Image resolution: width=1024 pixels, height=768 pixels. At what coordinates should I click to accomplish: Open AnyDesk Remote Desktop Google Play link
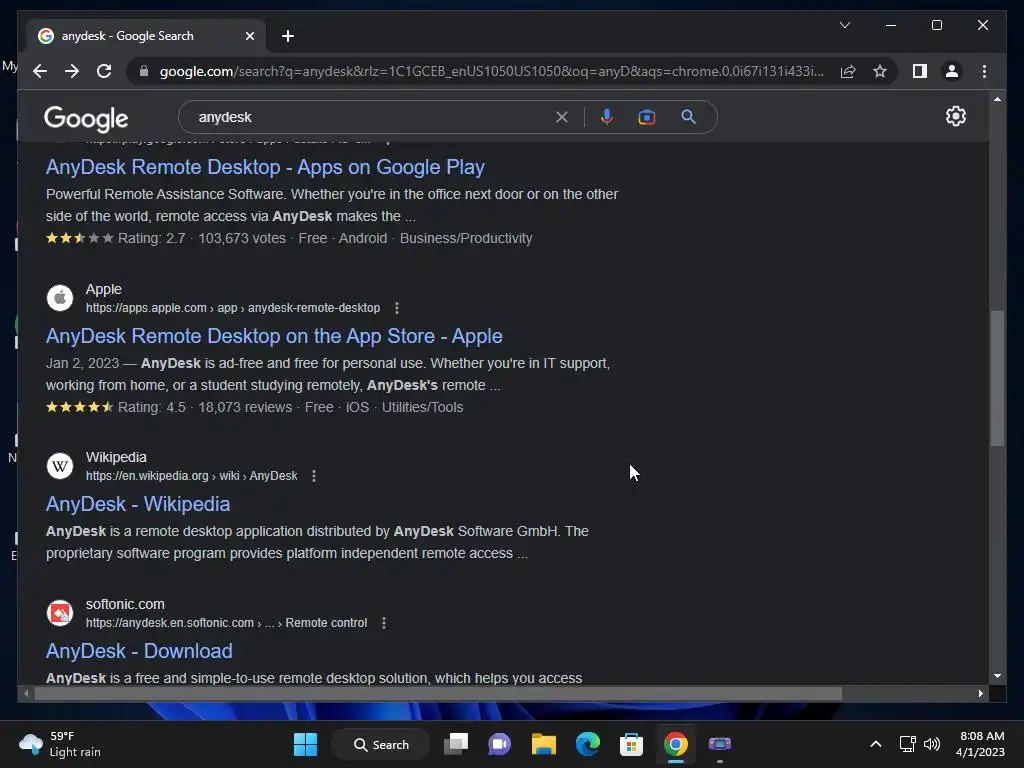point(265,167)
